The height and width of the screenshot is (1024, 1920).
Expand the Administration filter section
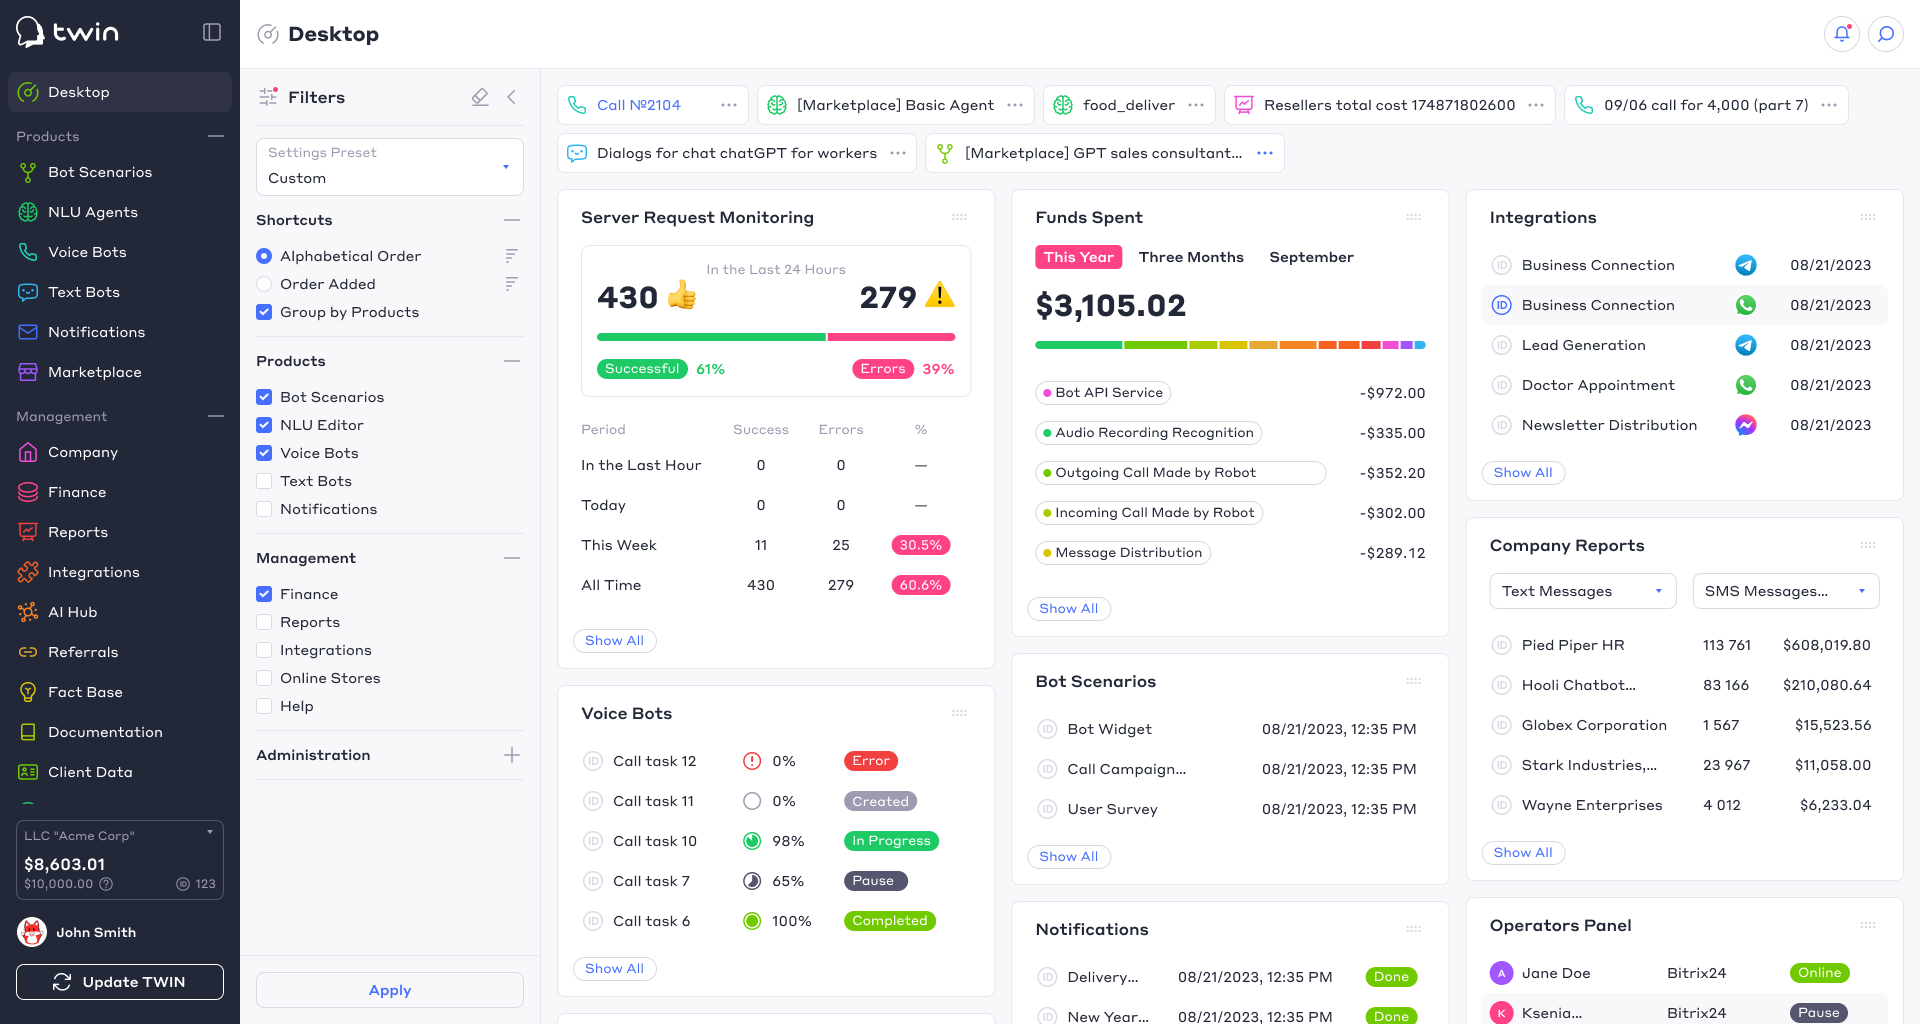point(512,755)
